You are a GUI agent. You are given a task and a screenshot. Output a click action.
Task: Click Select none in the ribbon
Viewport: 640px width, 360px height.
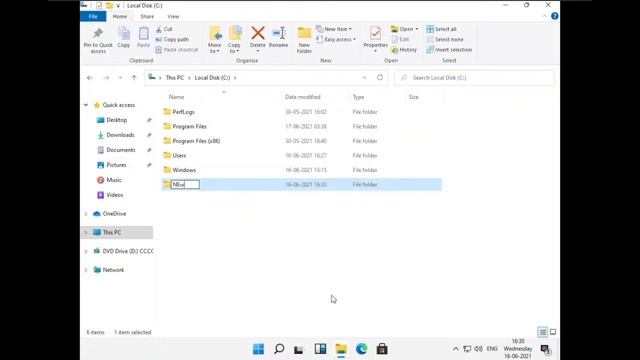[x=444, y=40]
